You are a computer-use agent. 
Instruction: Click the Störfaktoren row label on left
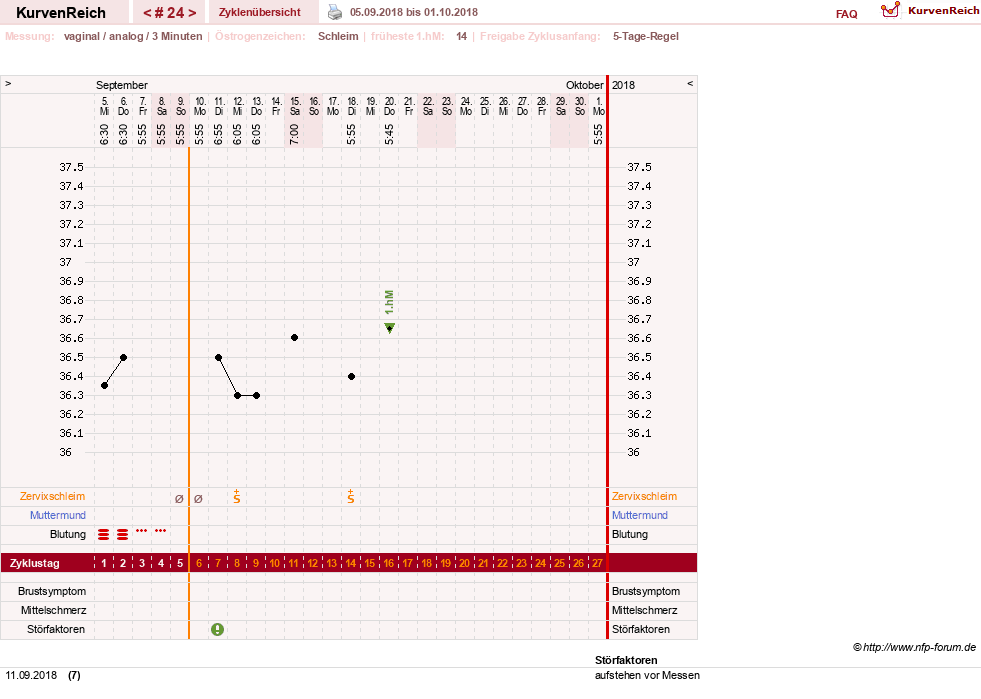[56, 629]
